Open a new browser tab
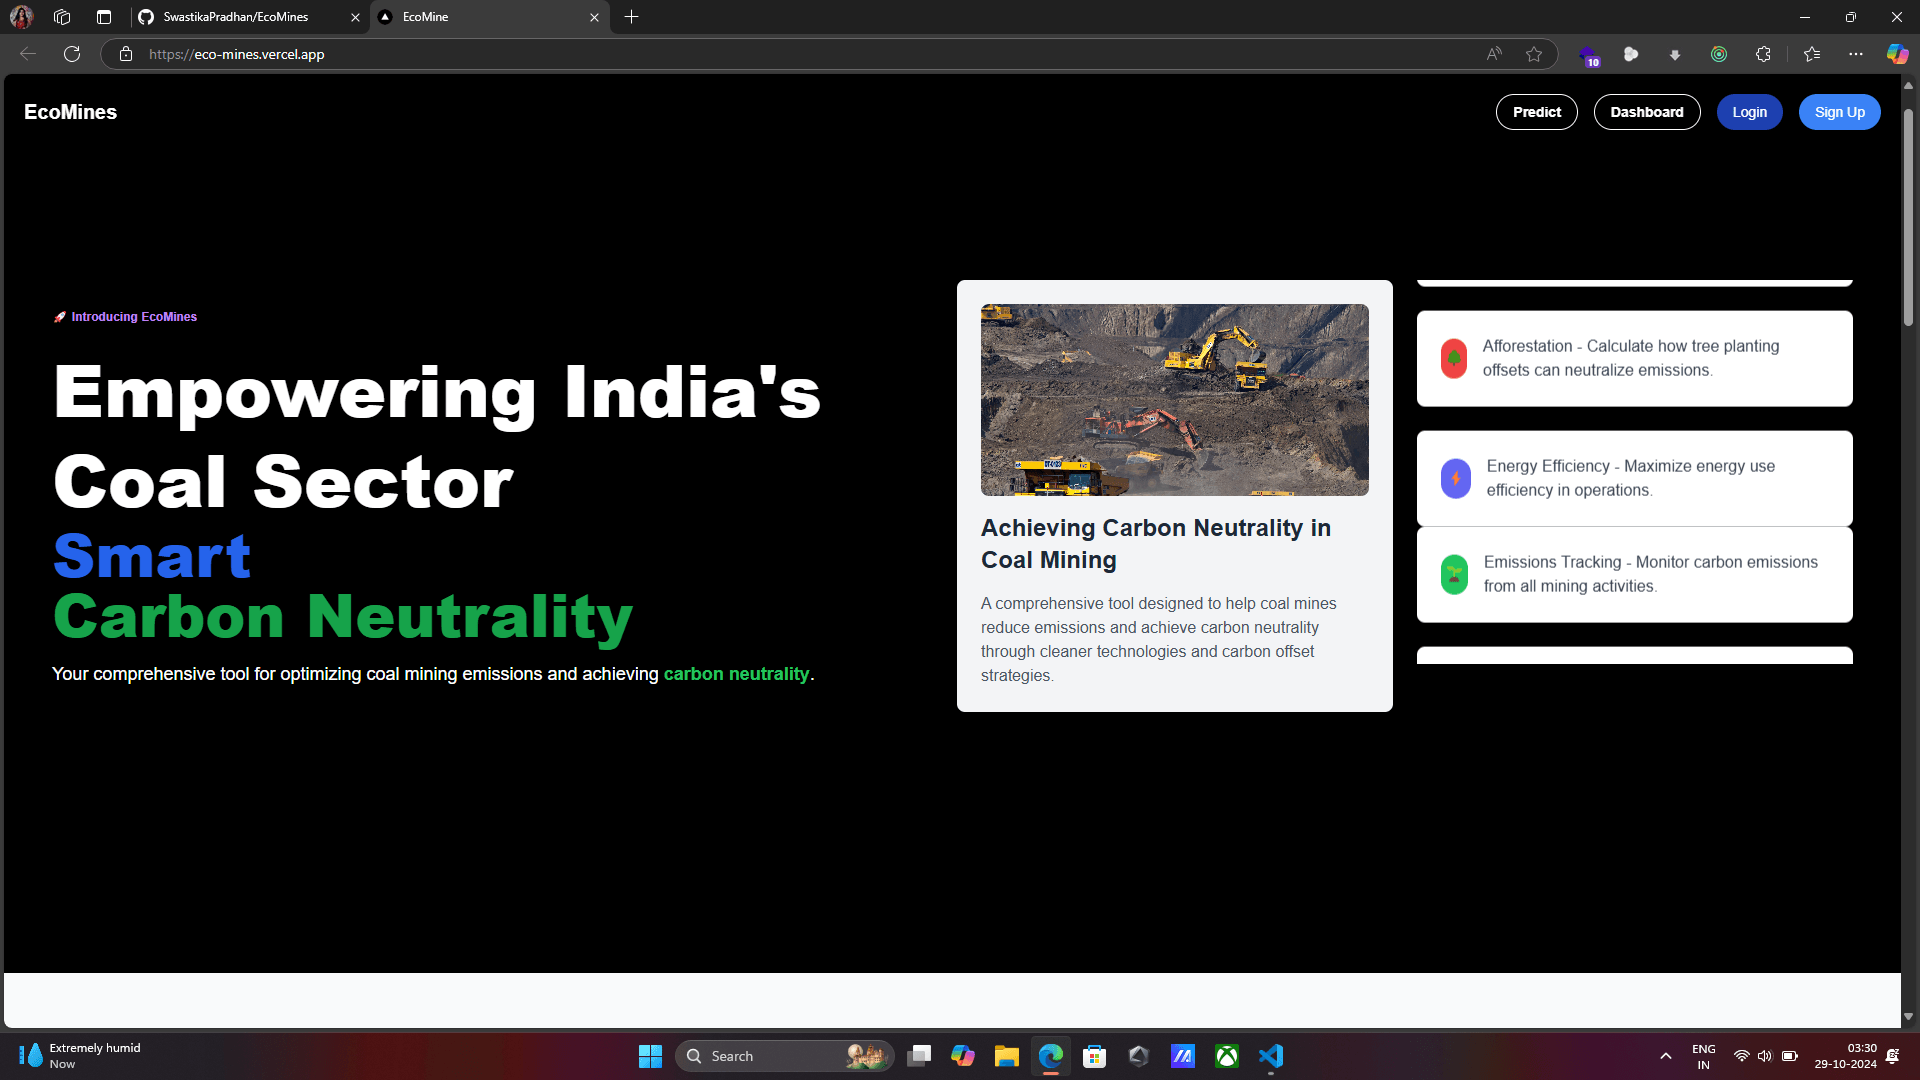The image size is (1920, 1080). [631, 17]
